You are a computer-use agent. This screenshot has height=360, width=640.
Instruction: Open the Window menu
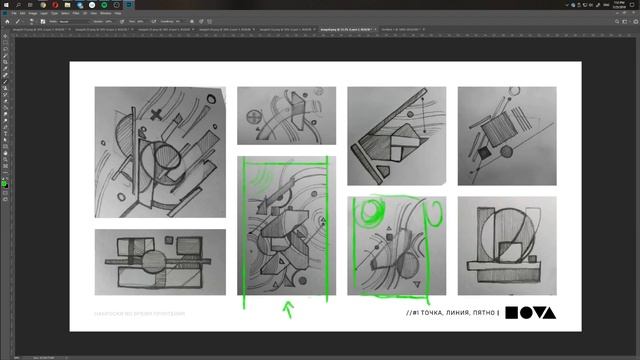click(106, 13)
